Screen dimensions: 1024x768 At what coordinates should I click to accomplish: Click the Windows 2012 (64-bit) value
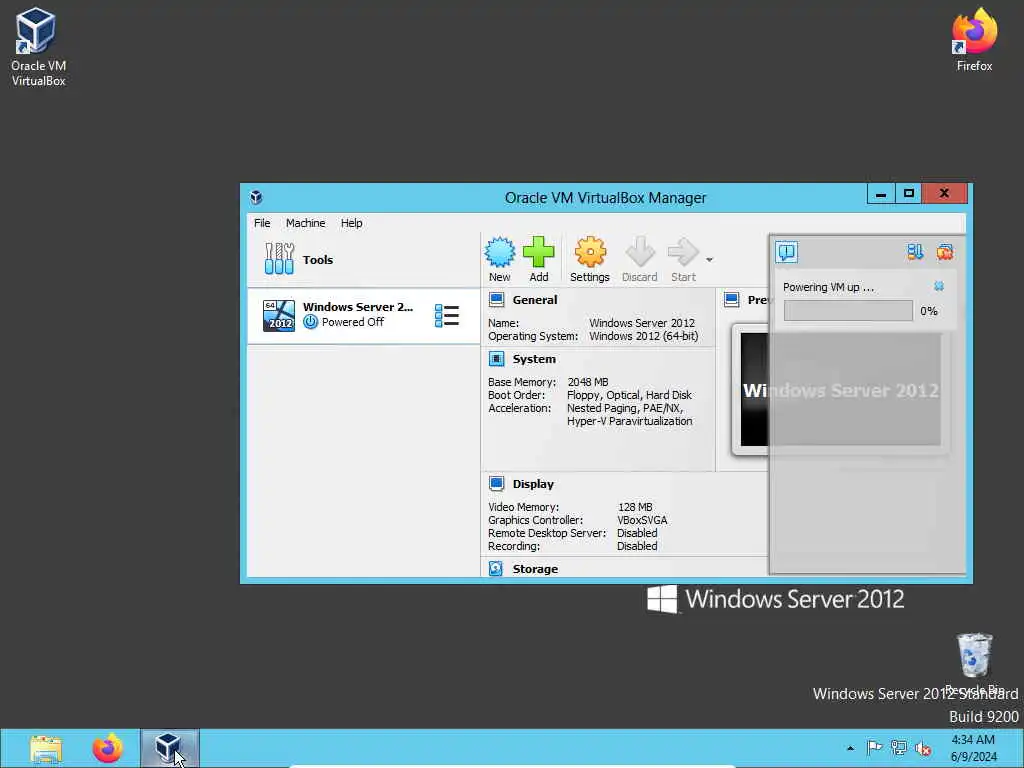point(644,336)
